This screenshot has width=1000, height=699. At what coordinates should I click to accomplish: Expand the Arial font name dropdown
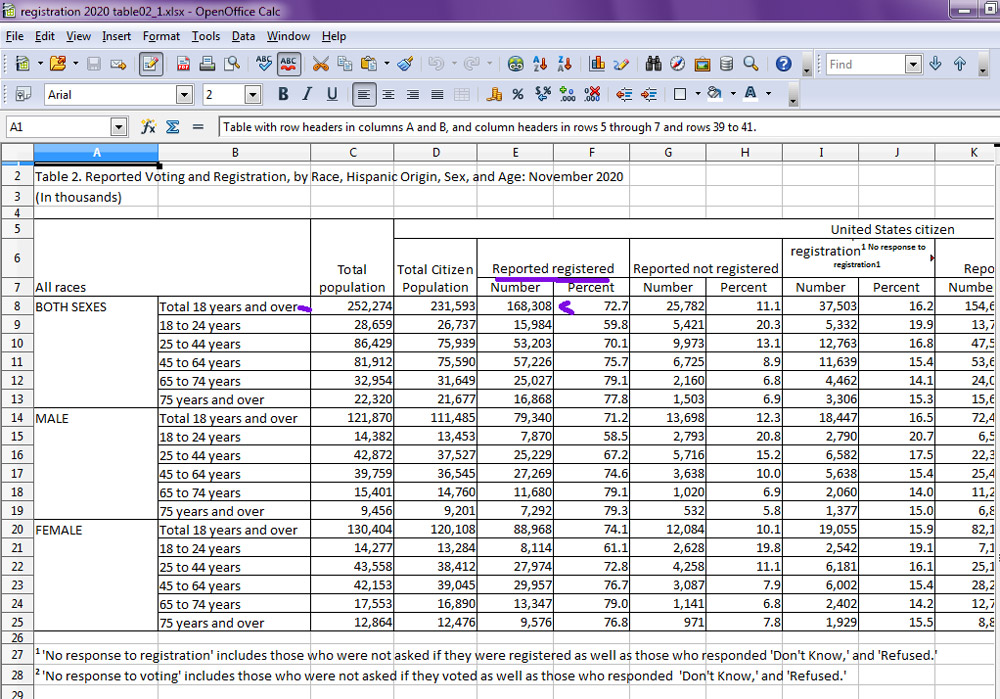click(184, 95)
